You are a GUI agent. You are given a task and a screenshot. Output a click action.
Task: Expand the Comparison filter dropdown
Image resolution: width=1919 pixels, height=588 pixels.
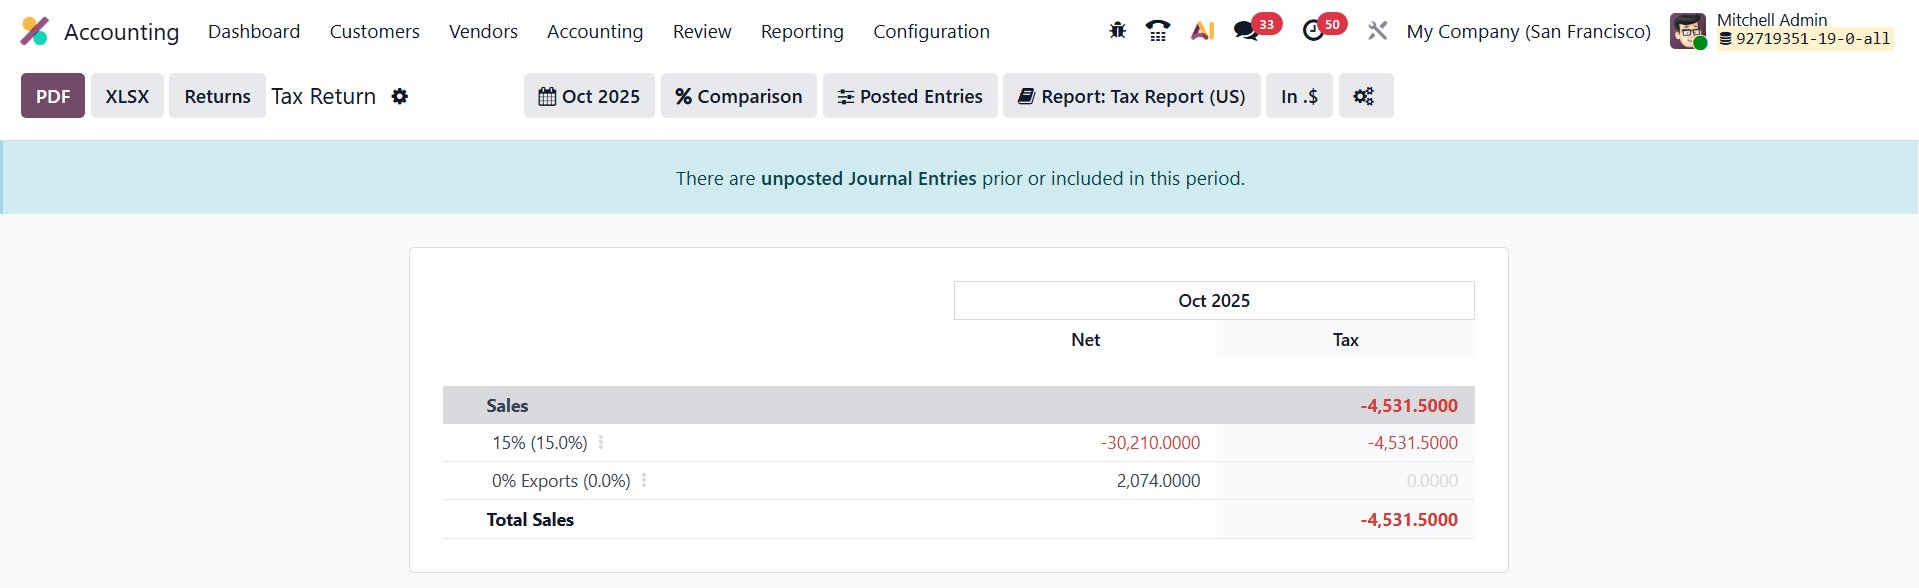click(738, 96)
